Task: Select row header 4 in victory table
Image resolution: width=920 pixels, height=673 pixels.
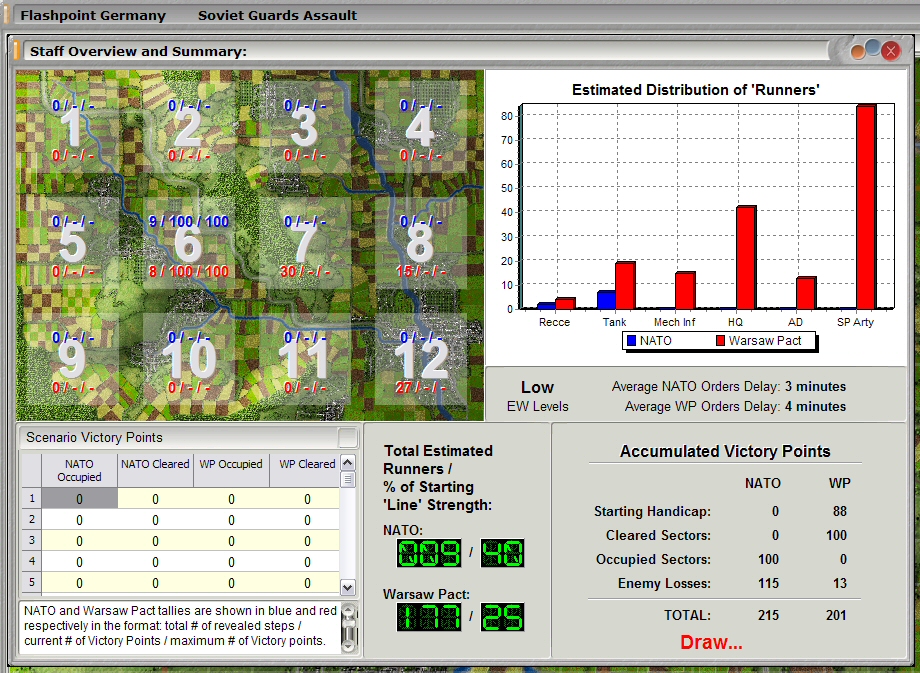Action: tap(32, 562)
